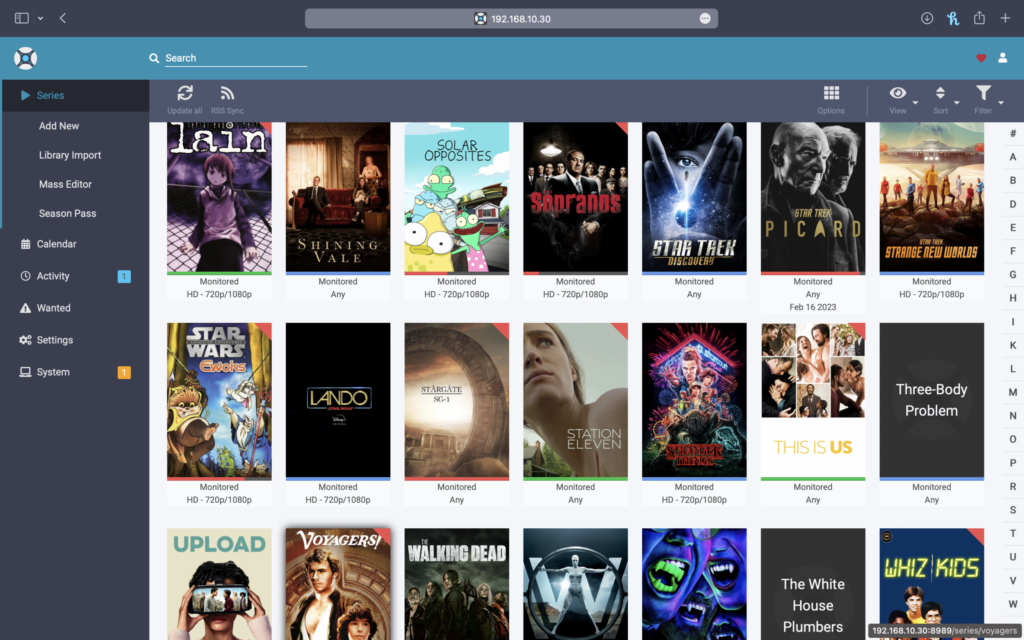Viewport: 1024px width, 640px height.
Task: Open the Serial Experiments Lain poster
Action: [219, 197]
